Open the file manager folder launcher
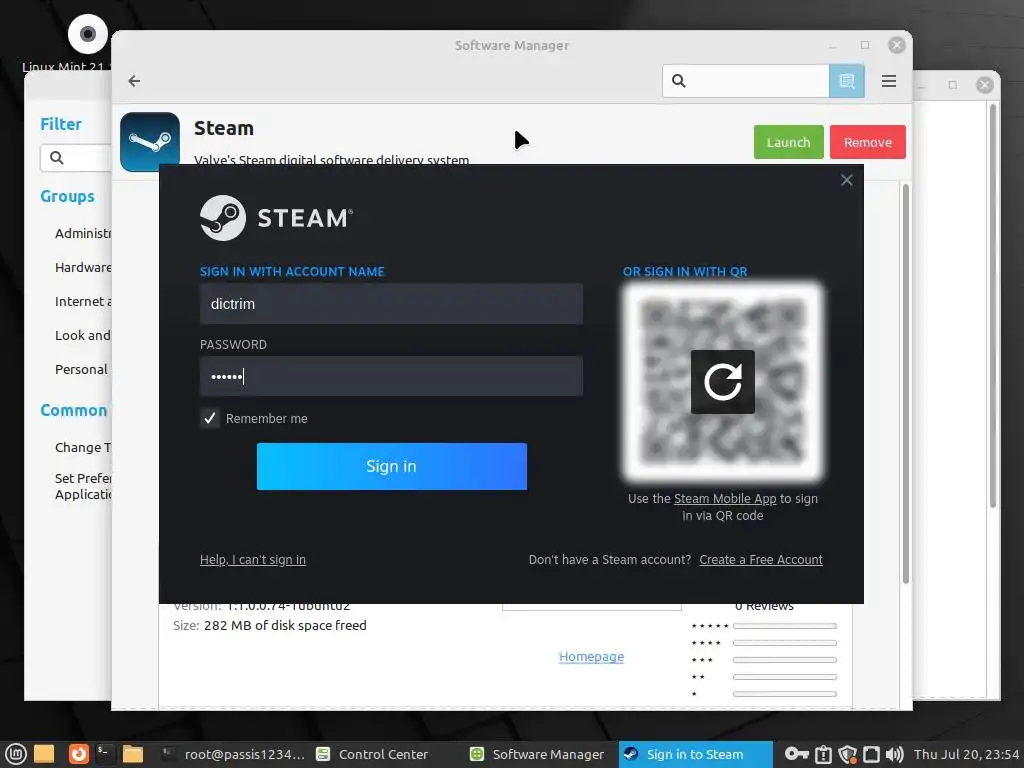Image resolution: width=1024 pixels, height=768 pixels. click(133, 754)
